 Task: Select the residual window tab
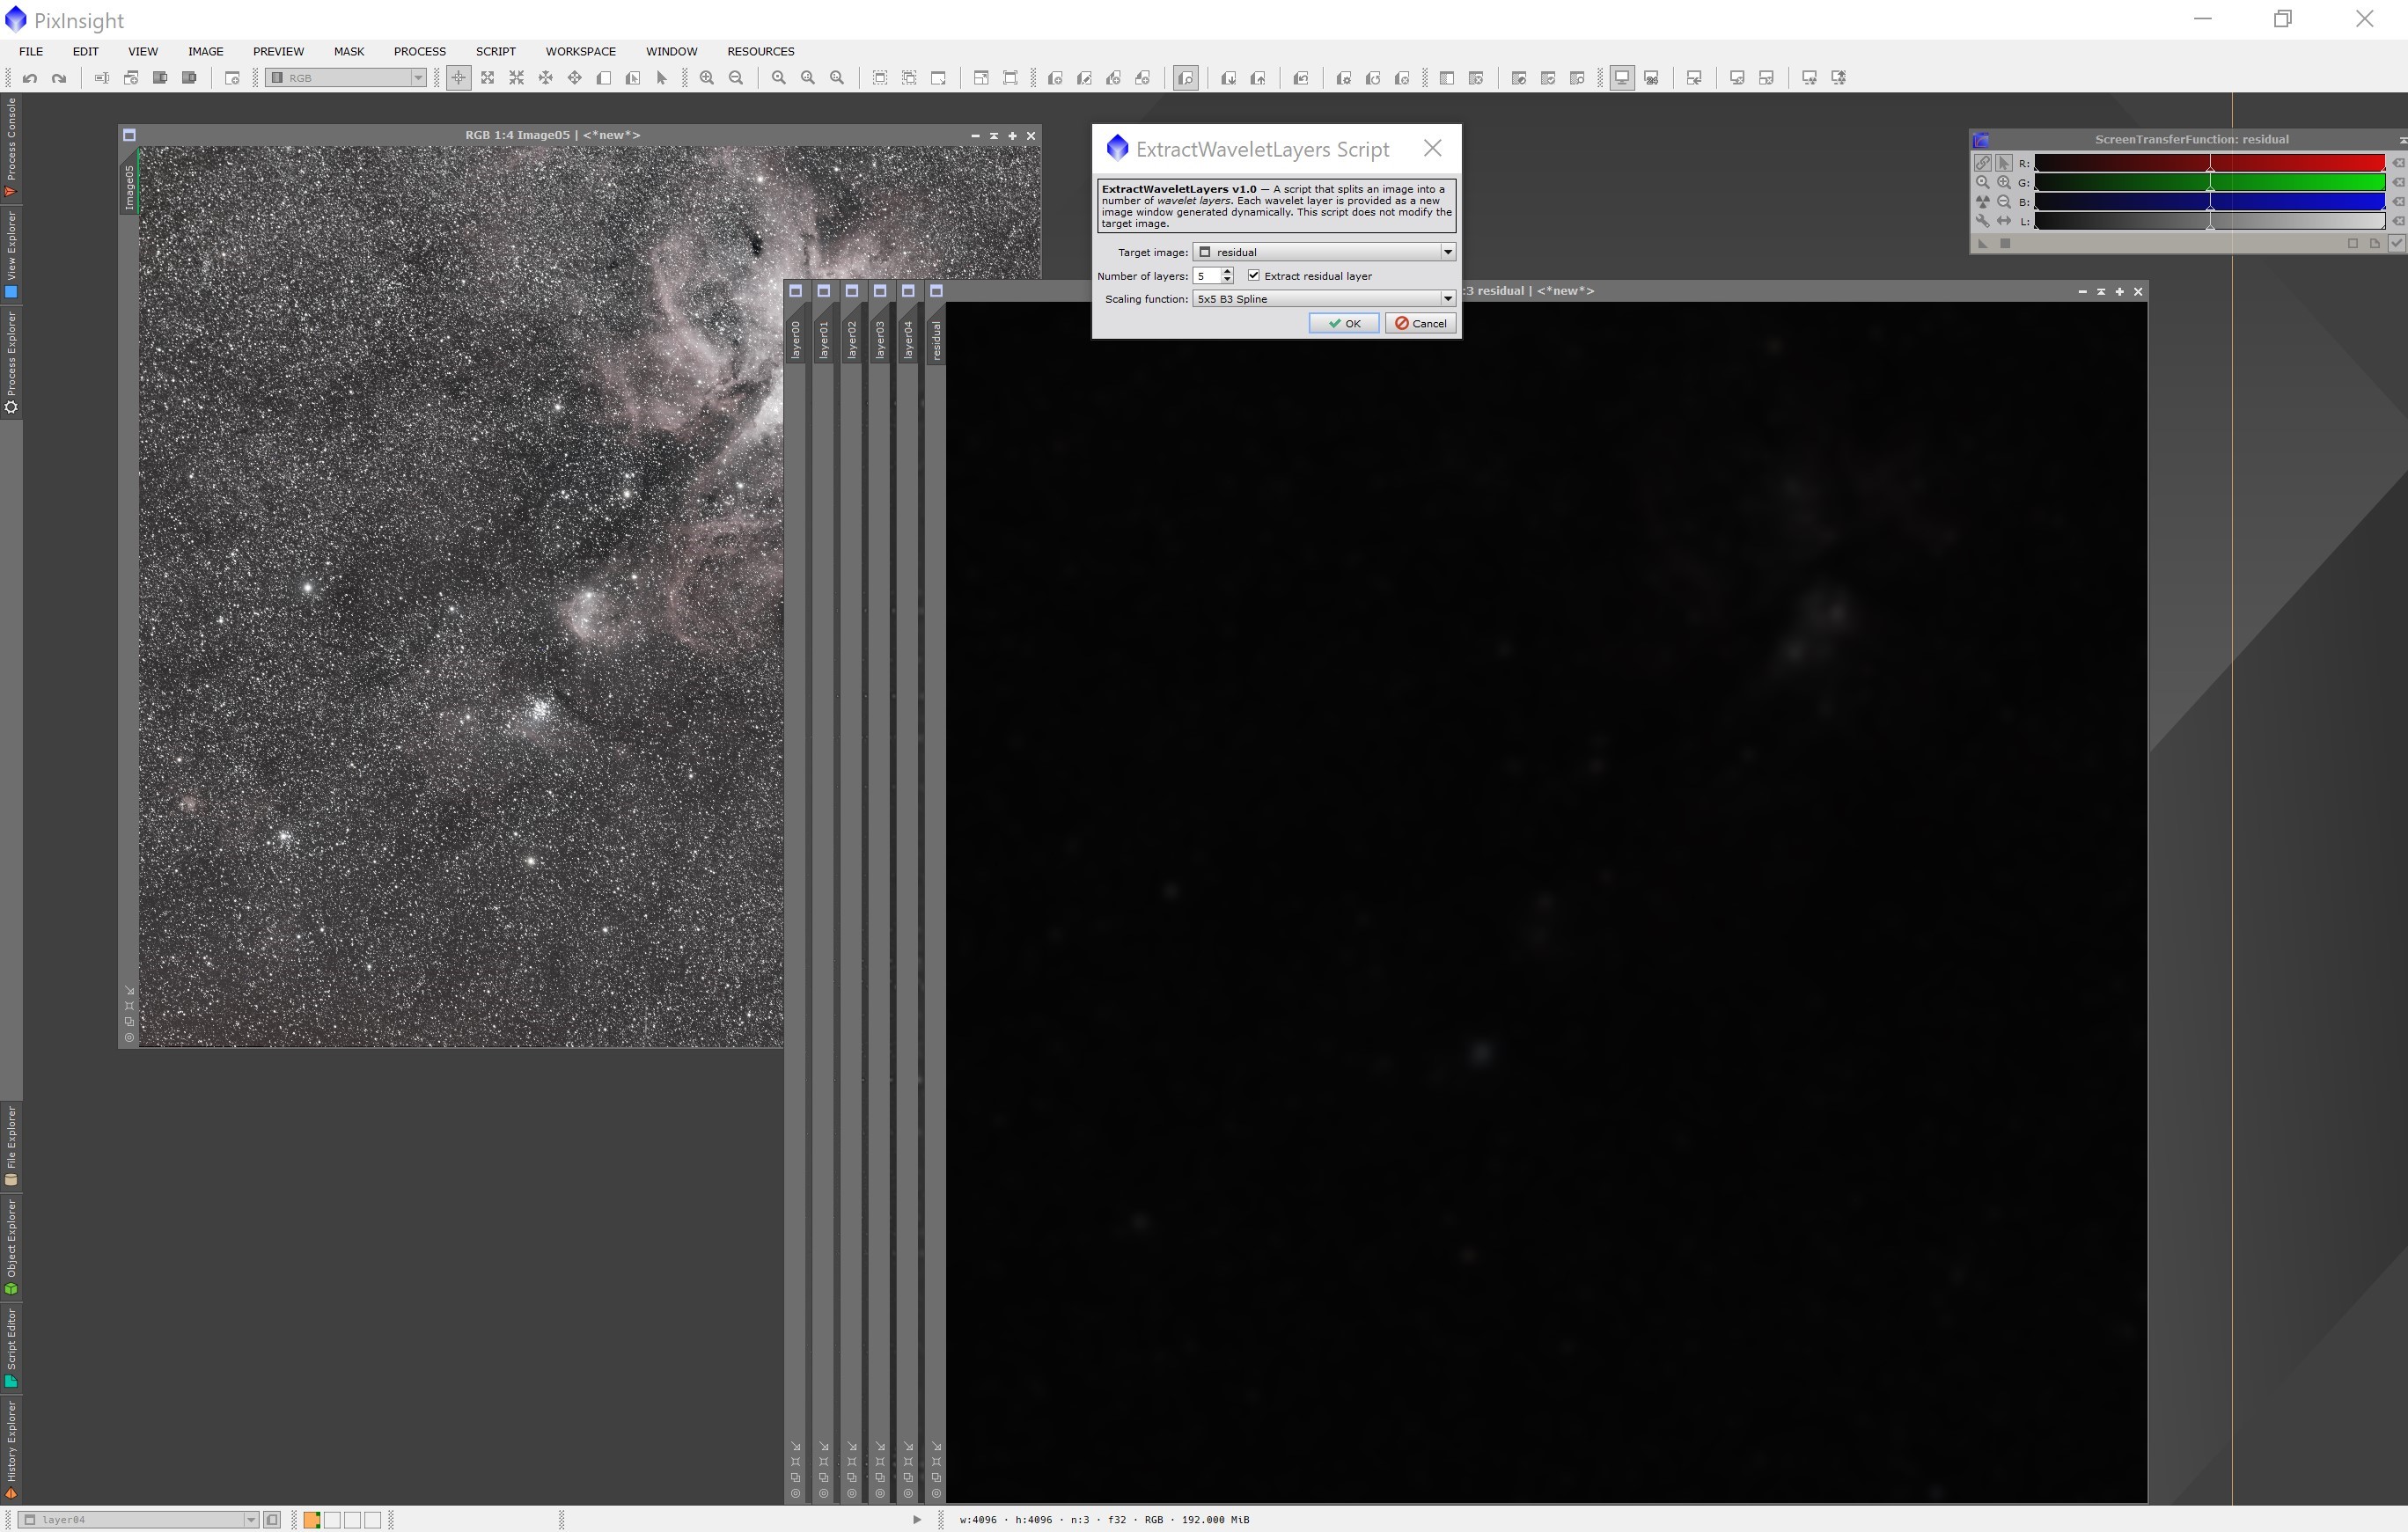[x=936, y=340]
